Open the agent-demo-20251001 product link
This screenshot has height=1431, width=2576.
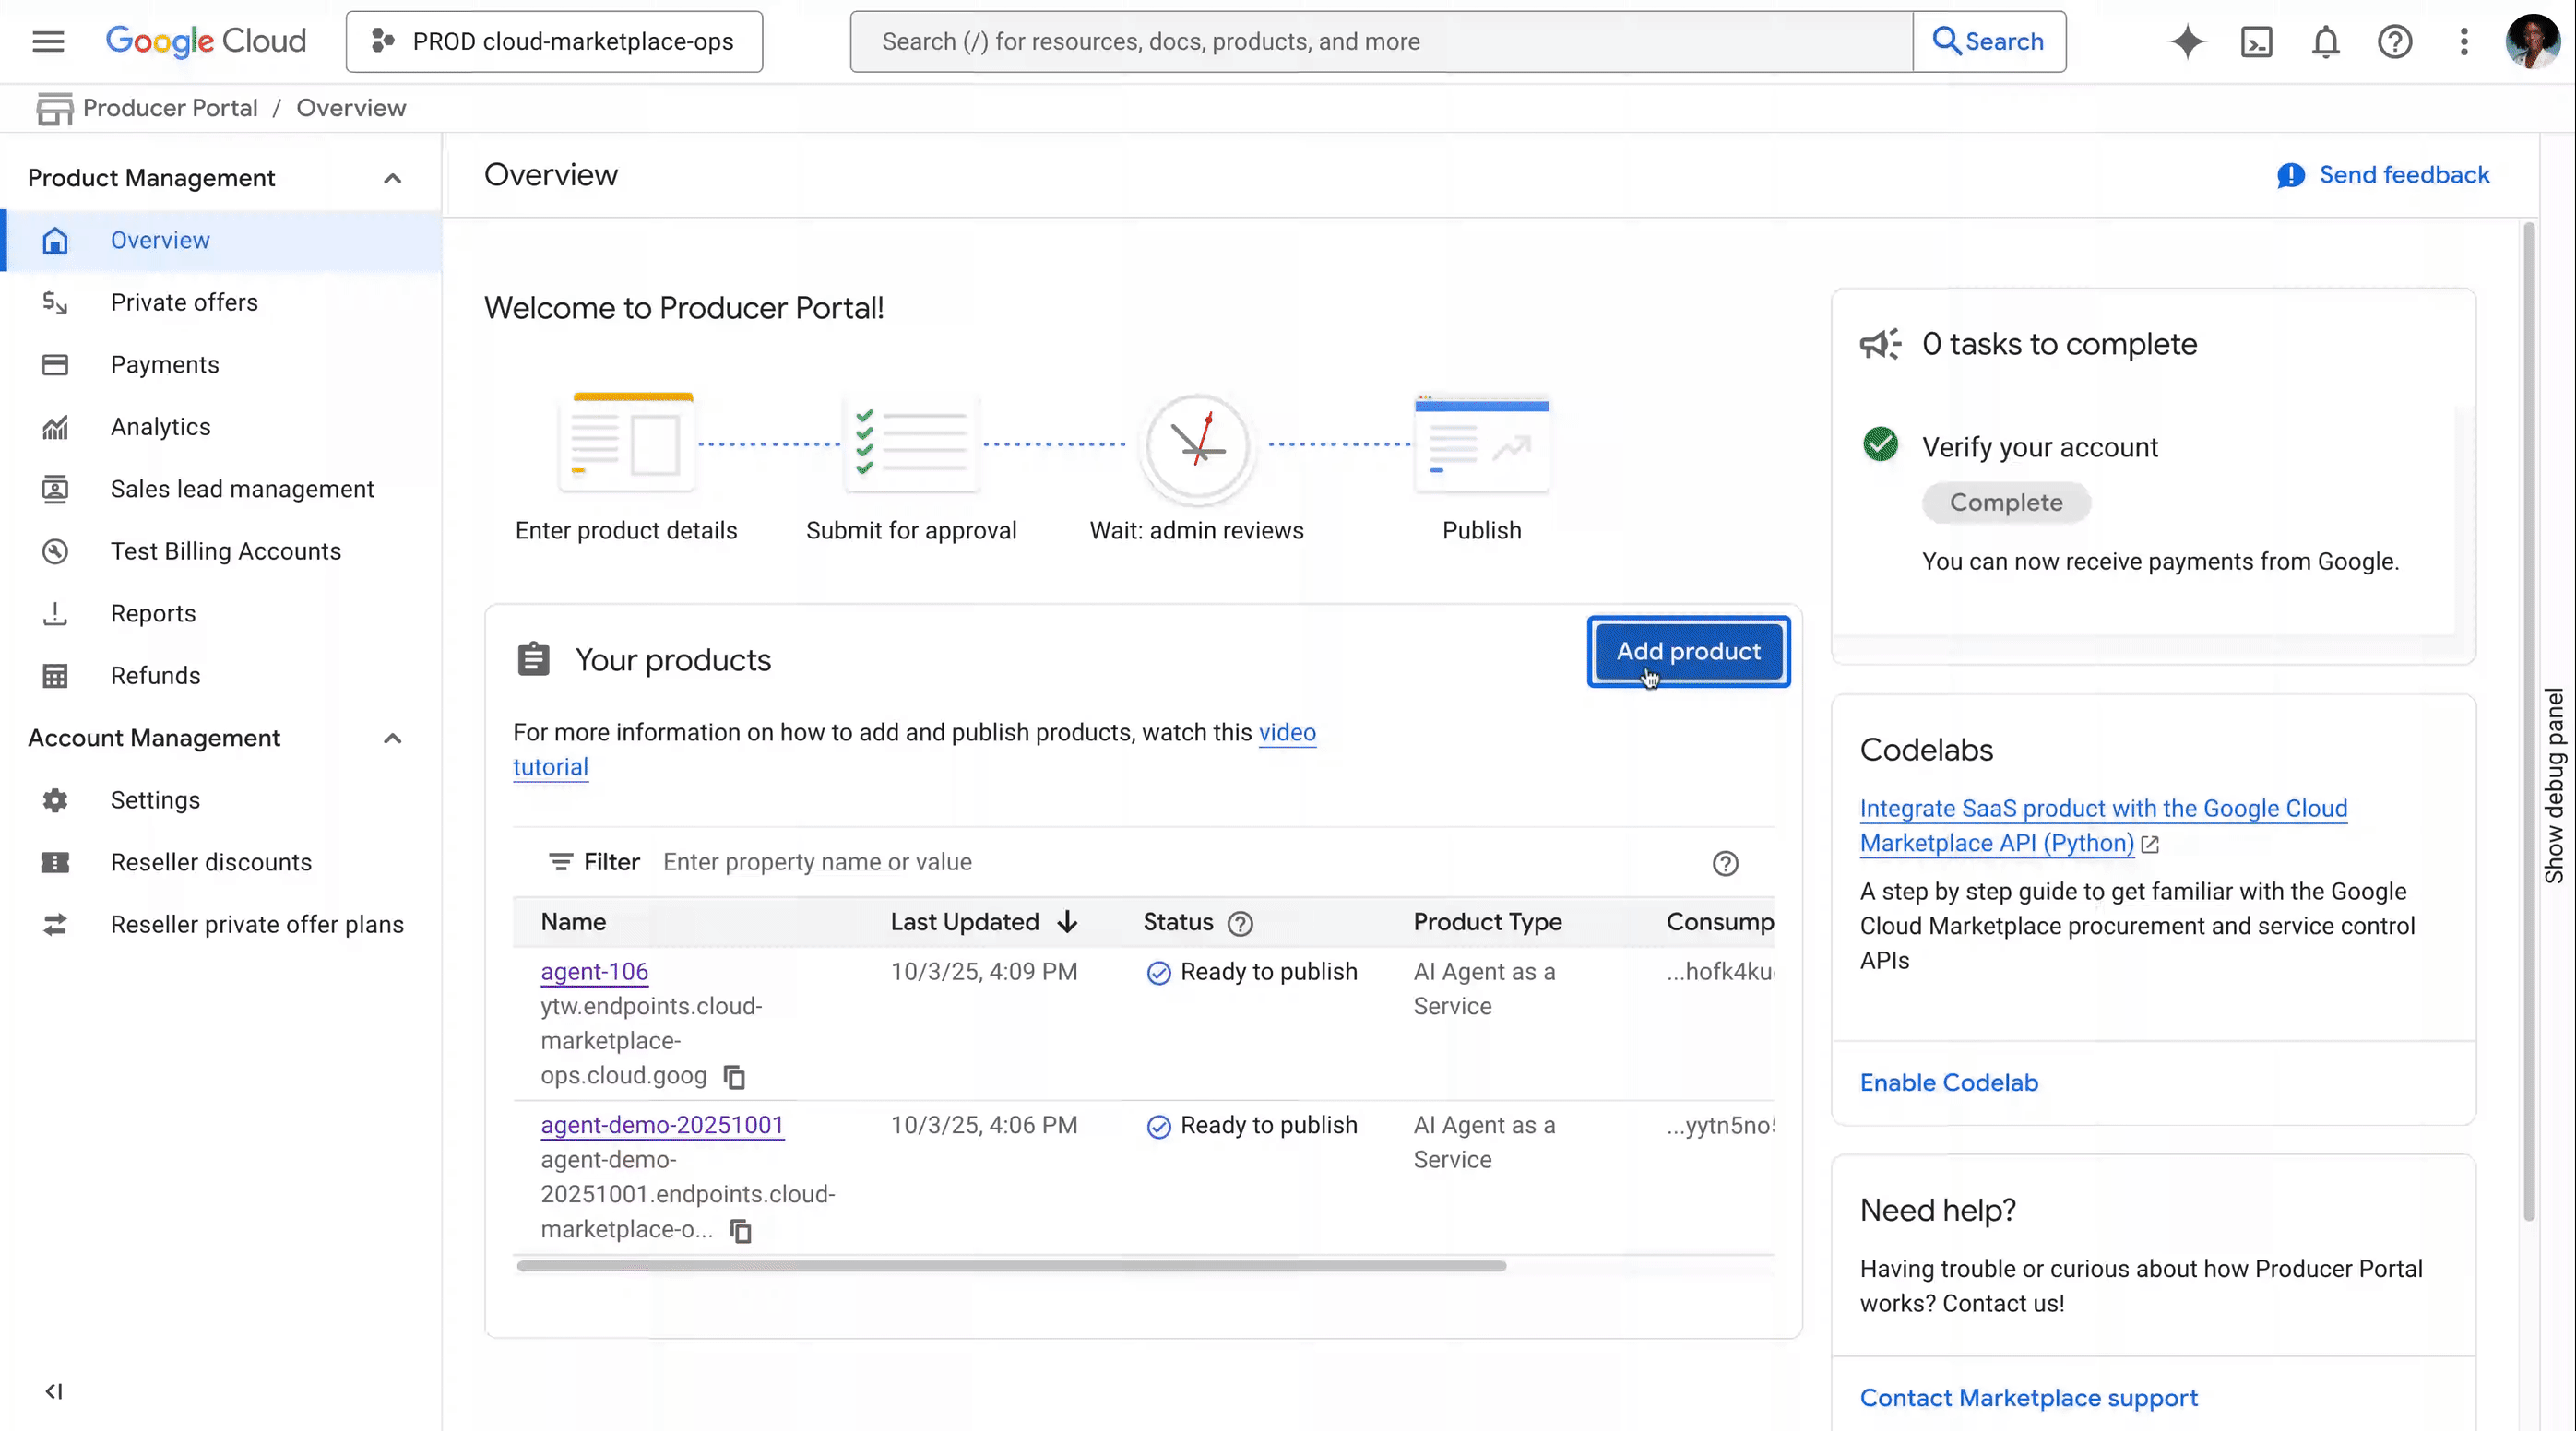click(662, 1124)
